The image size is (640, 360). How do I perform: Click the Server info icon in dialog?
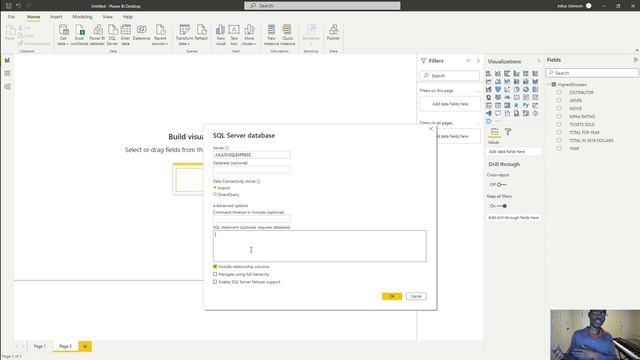pos(227,148)
